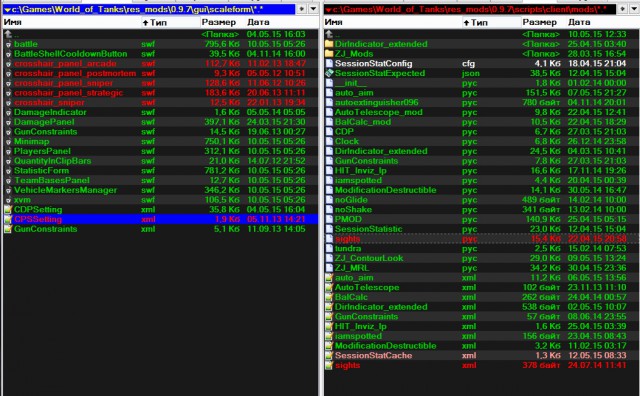Sort left panel by Тип column
Screen dimensions: 640x396
(x=171, y=22)
